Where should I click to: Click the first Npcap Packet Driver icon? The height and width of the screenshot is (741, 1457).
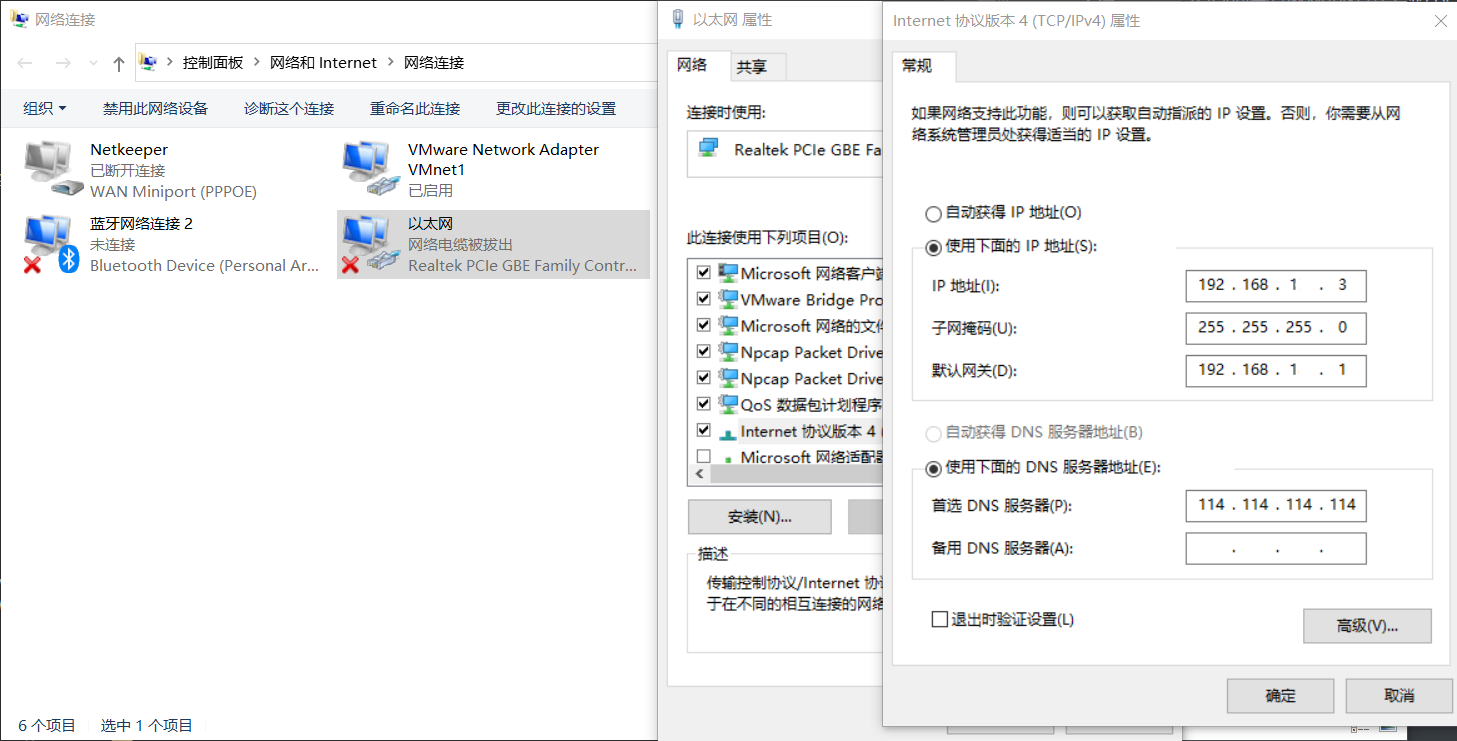728,352
